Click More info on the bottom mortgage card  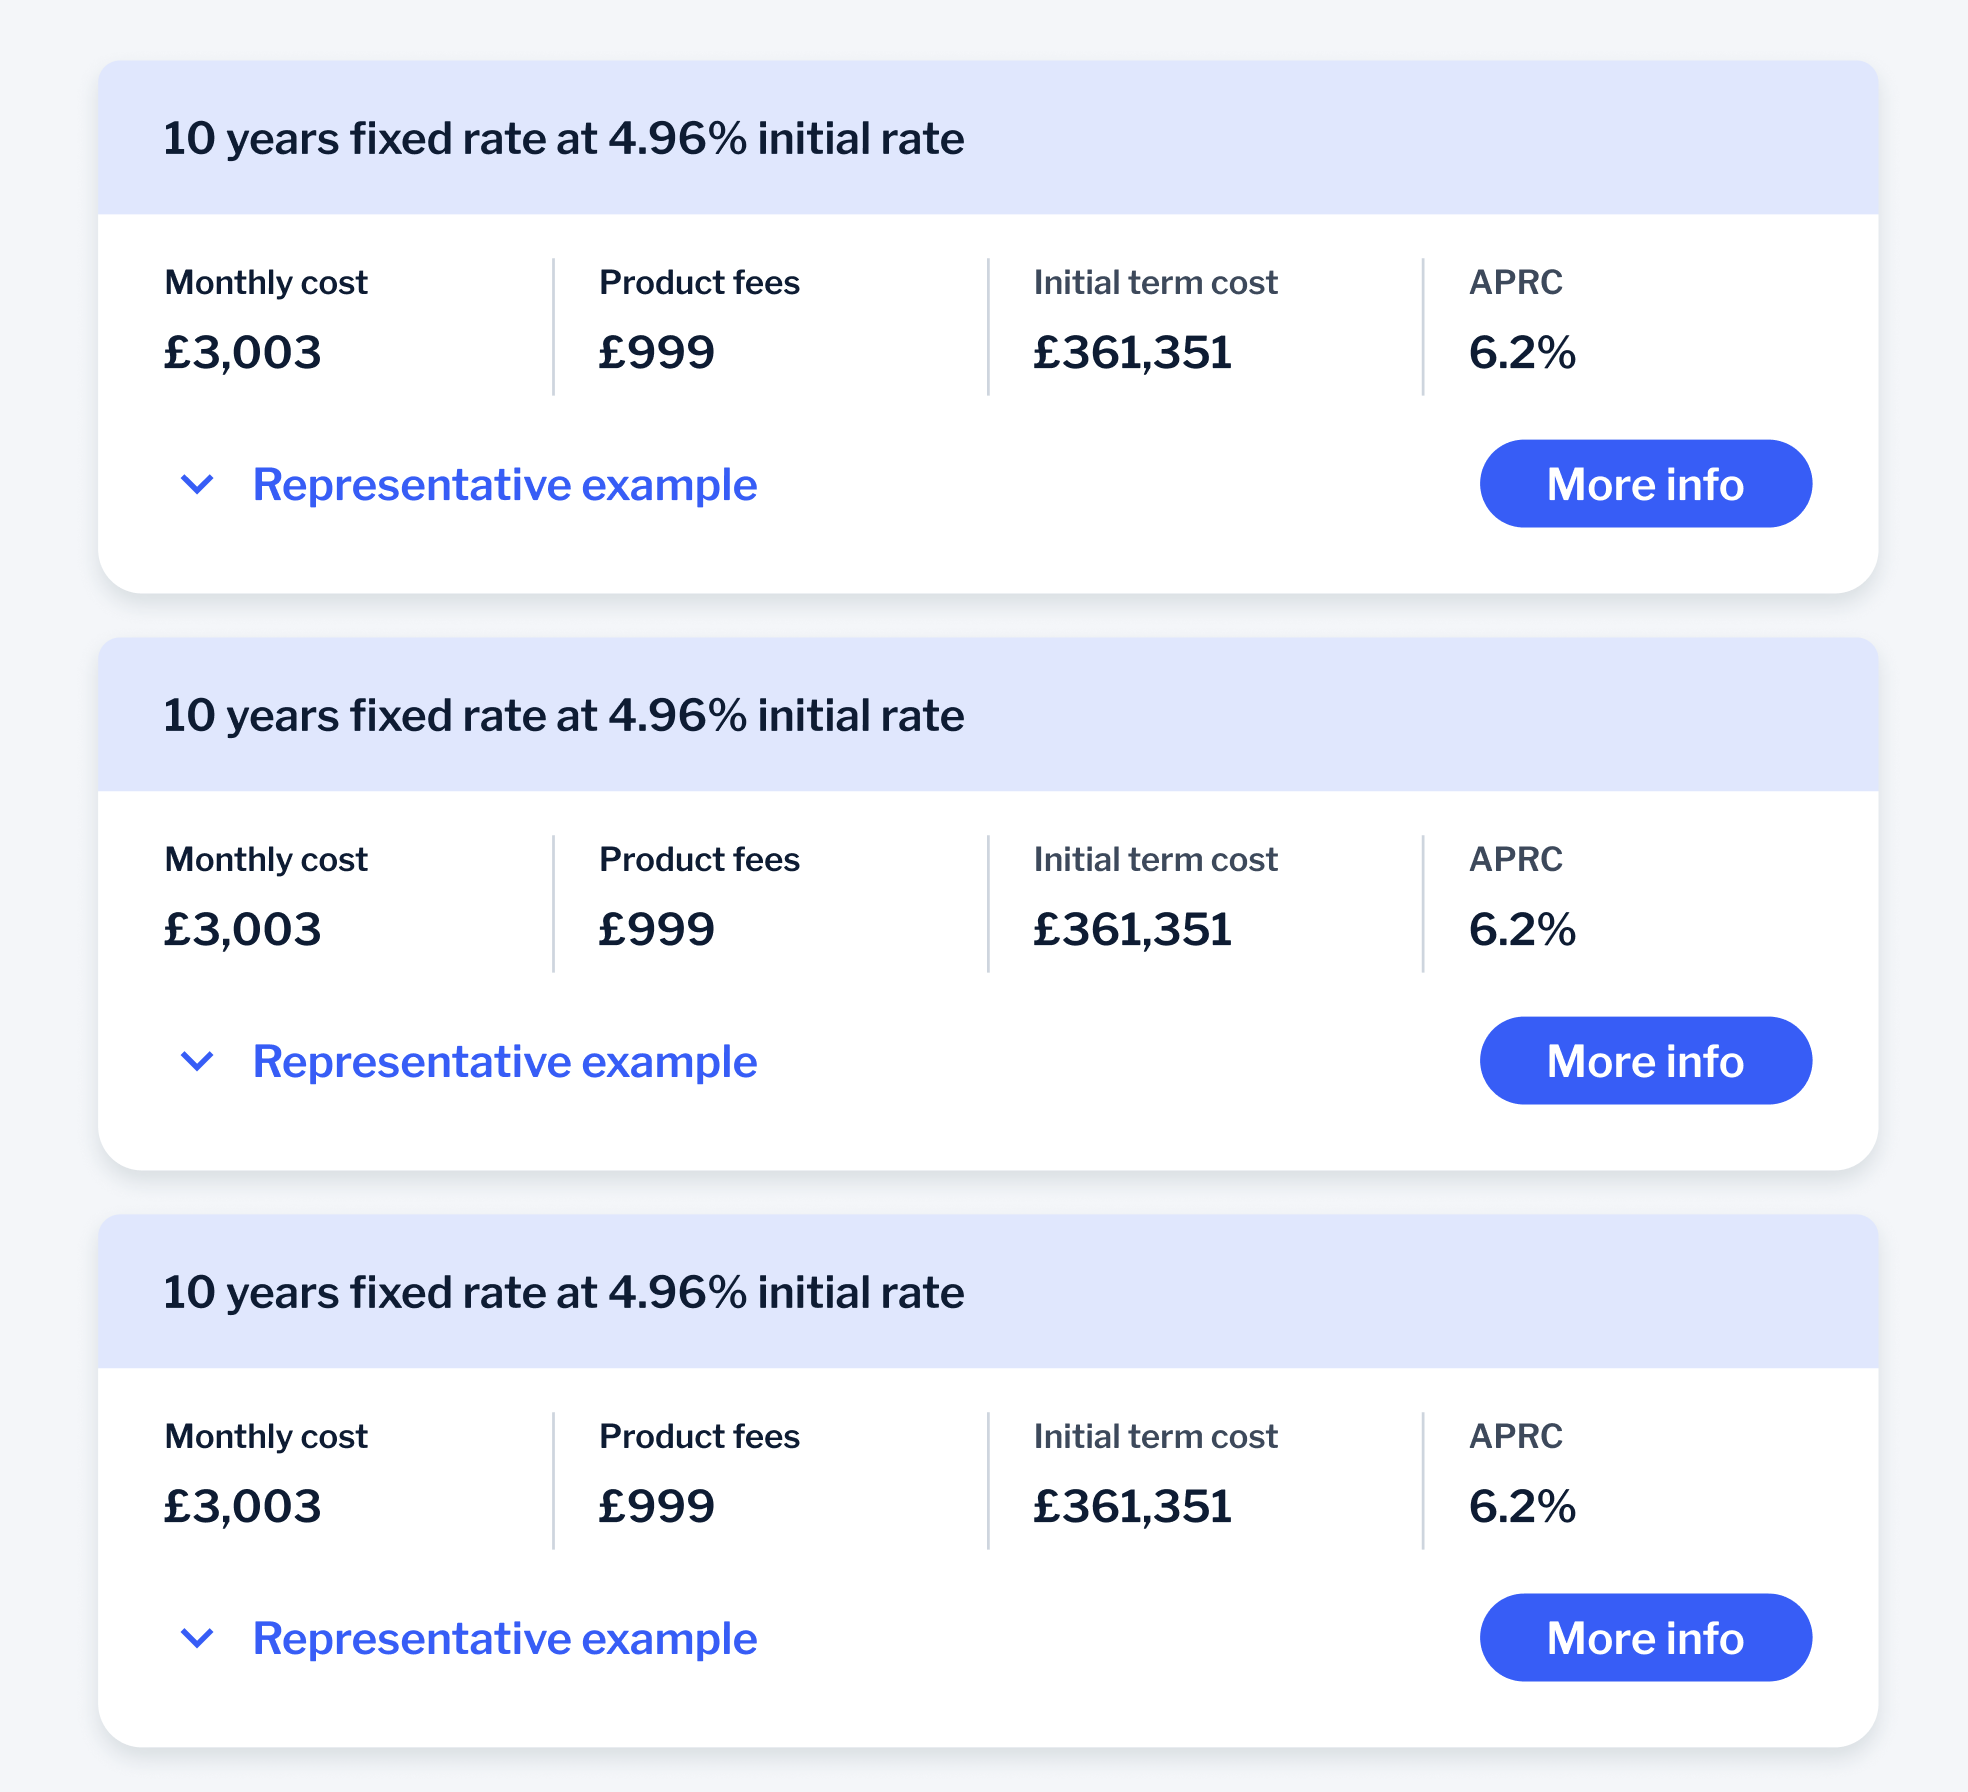(1645, 1637)
